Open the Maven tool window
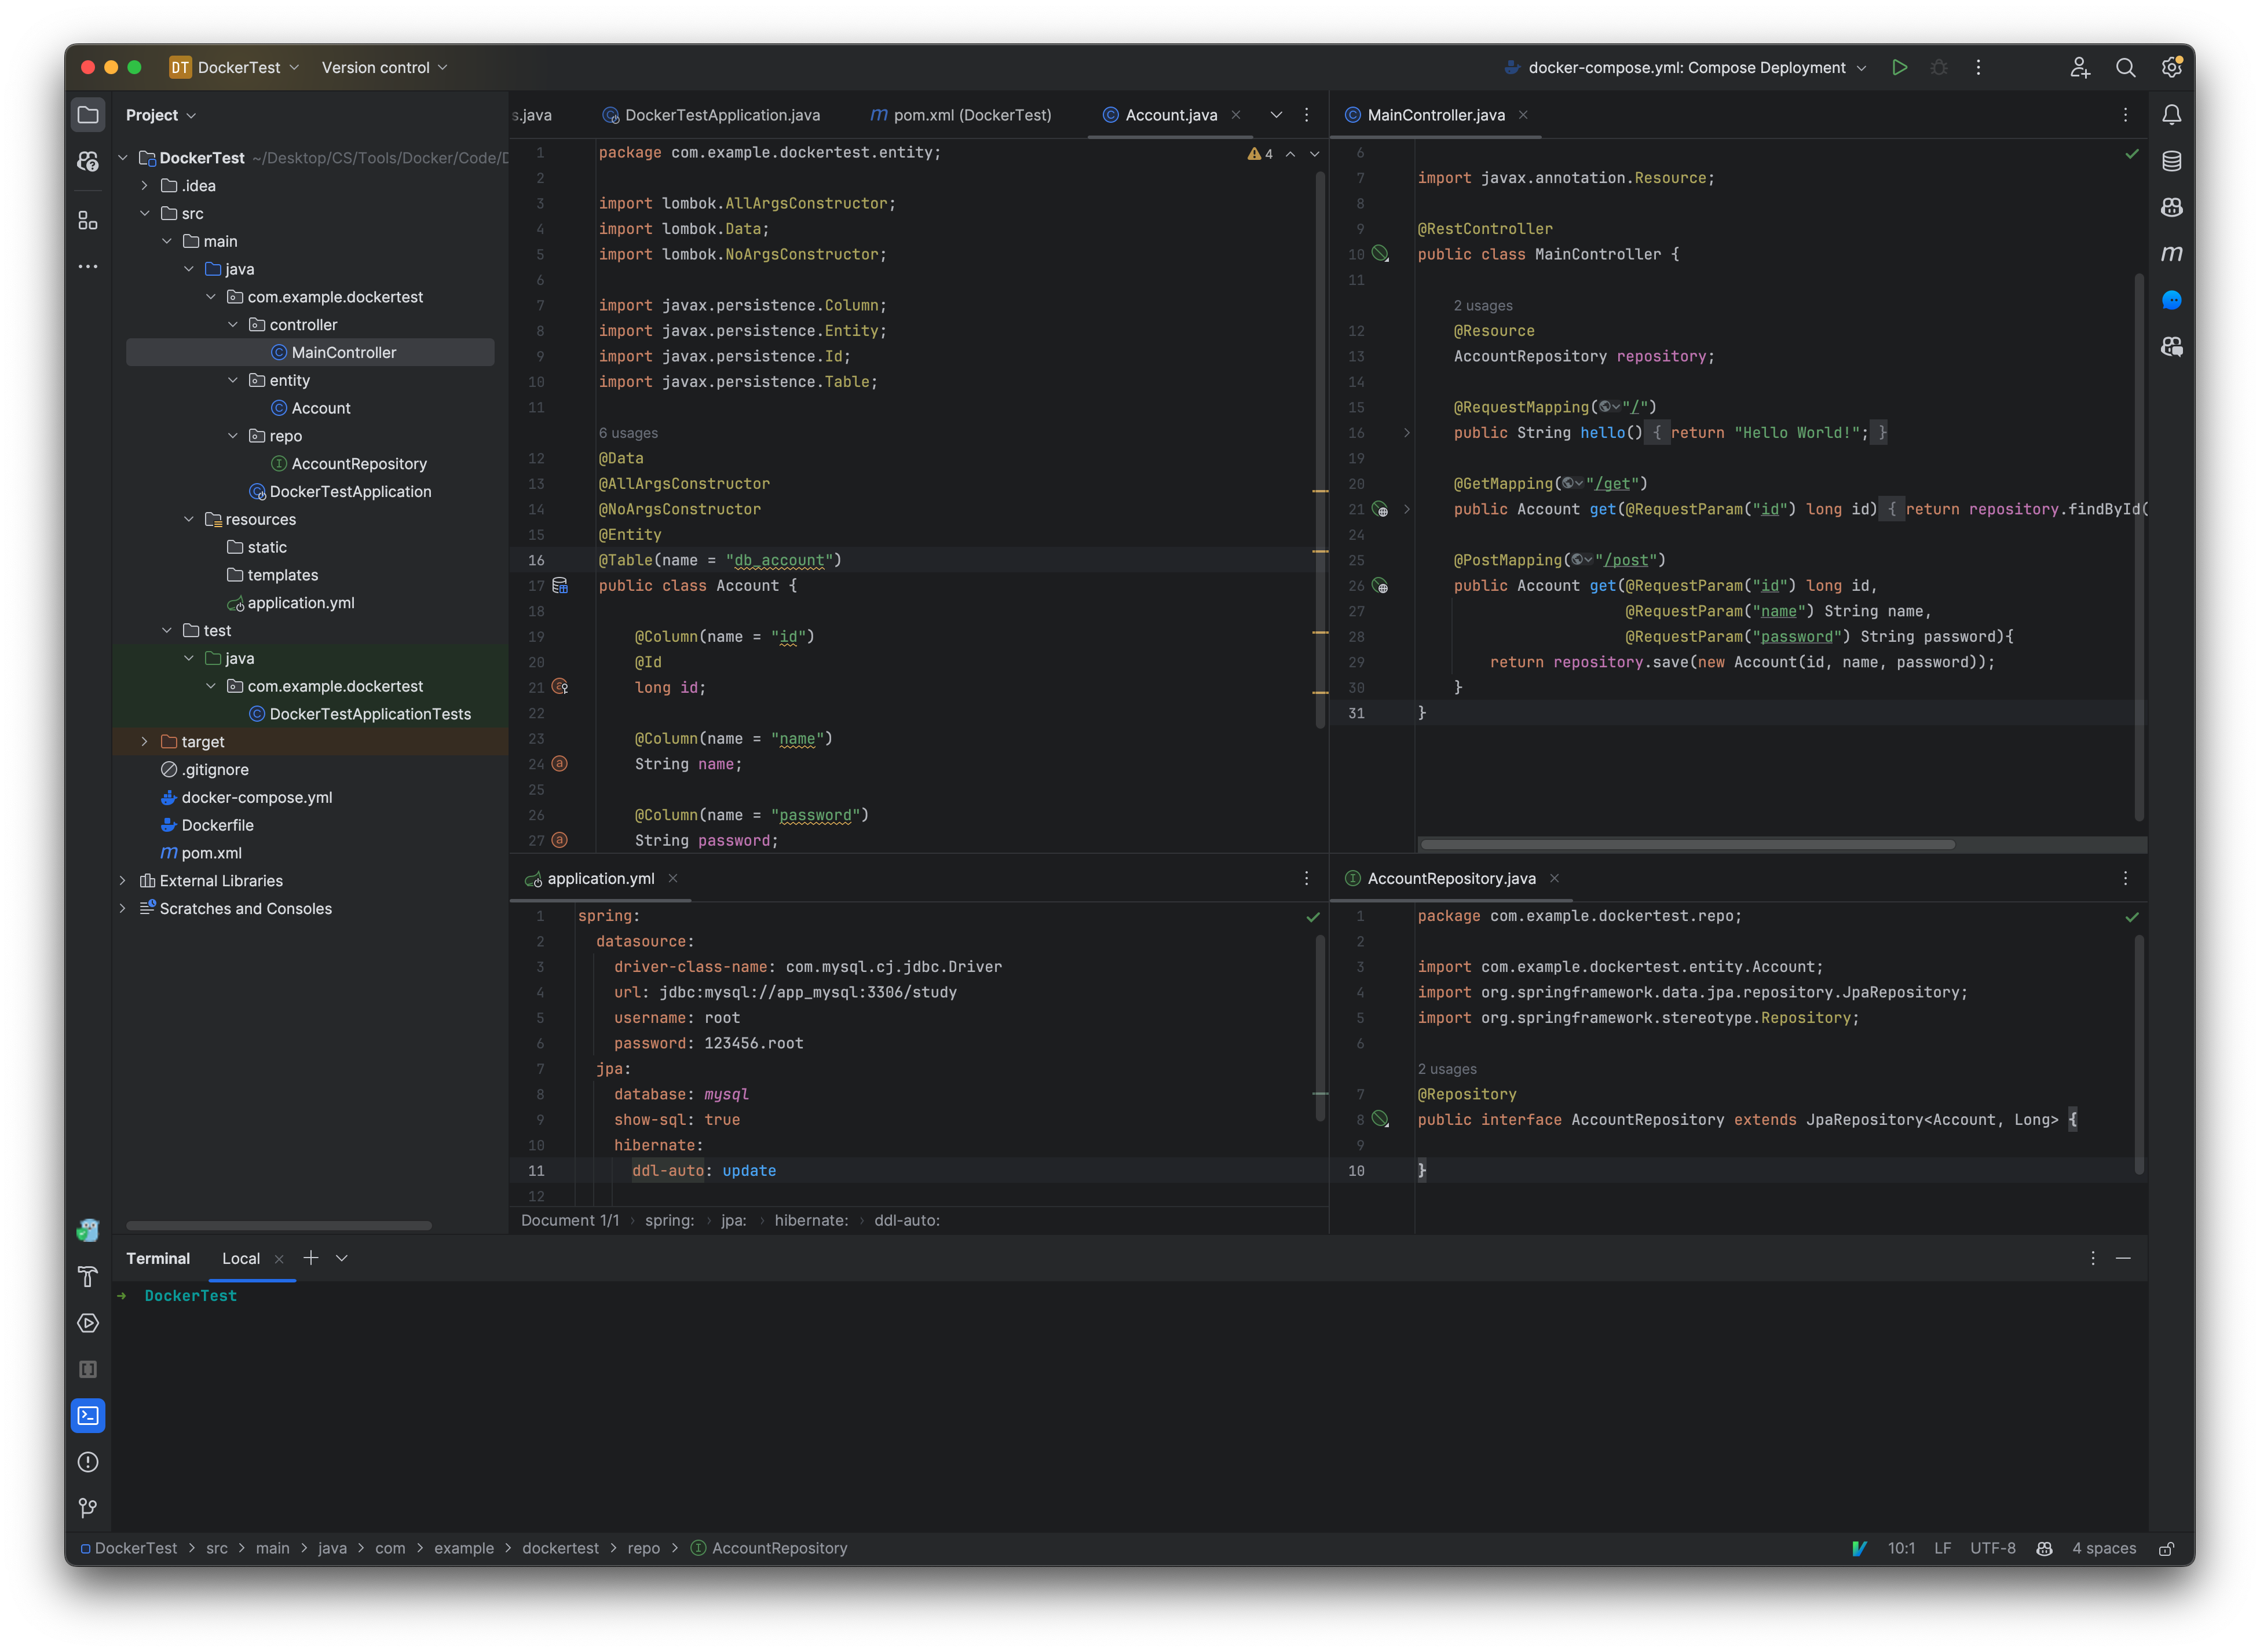 pyautogui.click(x=2171, y=253)
